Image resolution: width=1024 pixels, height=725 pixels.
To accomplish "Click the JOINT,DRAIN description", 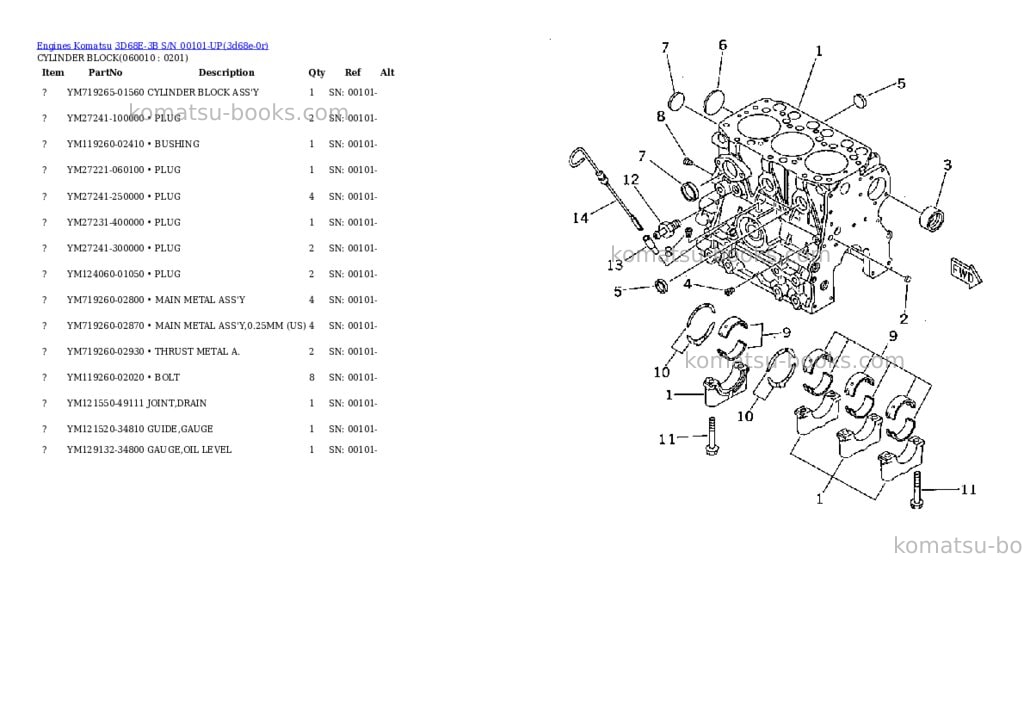I will [177, 403].
